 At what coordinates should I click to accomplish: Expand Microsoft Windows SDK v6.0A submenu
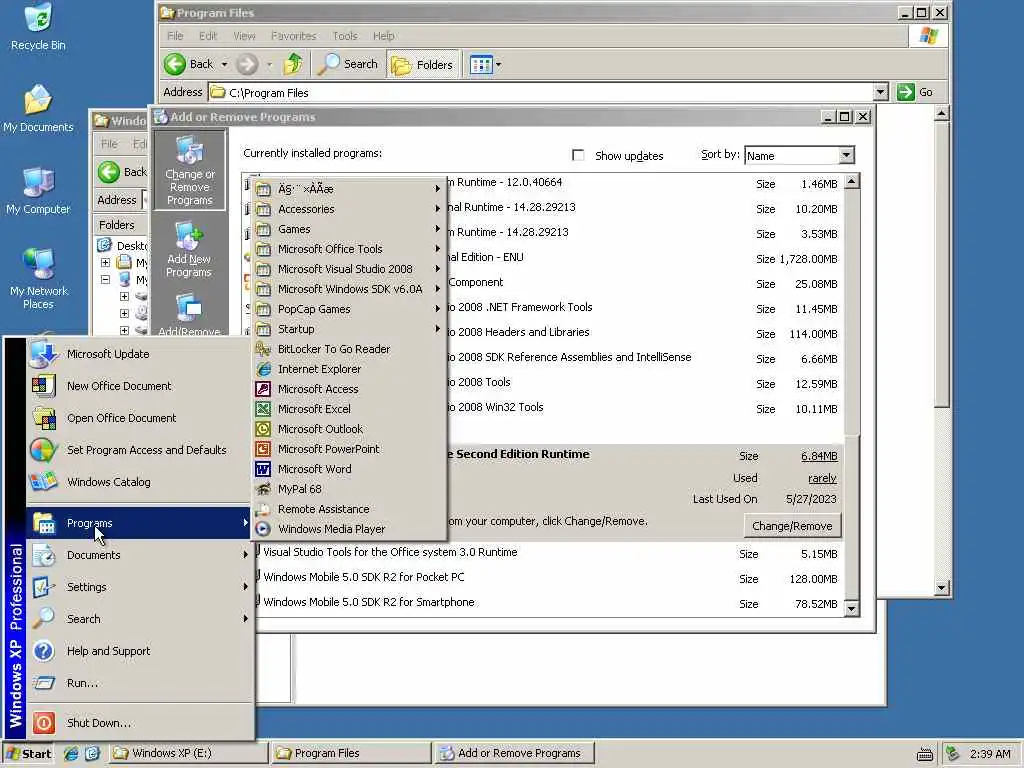point(349,289)
